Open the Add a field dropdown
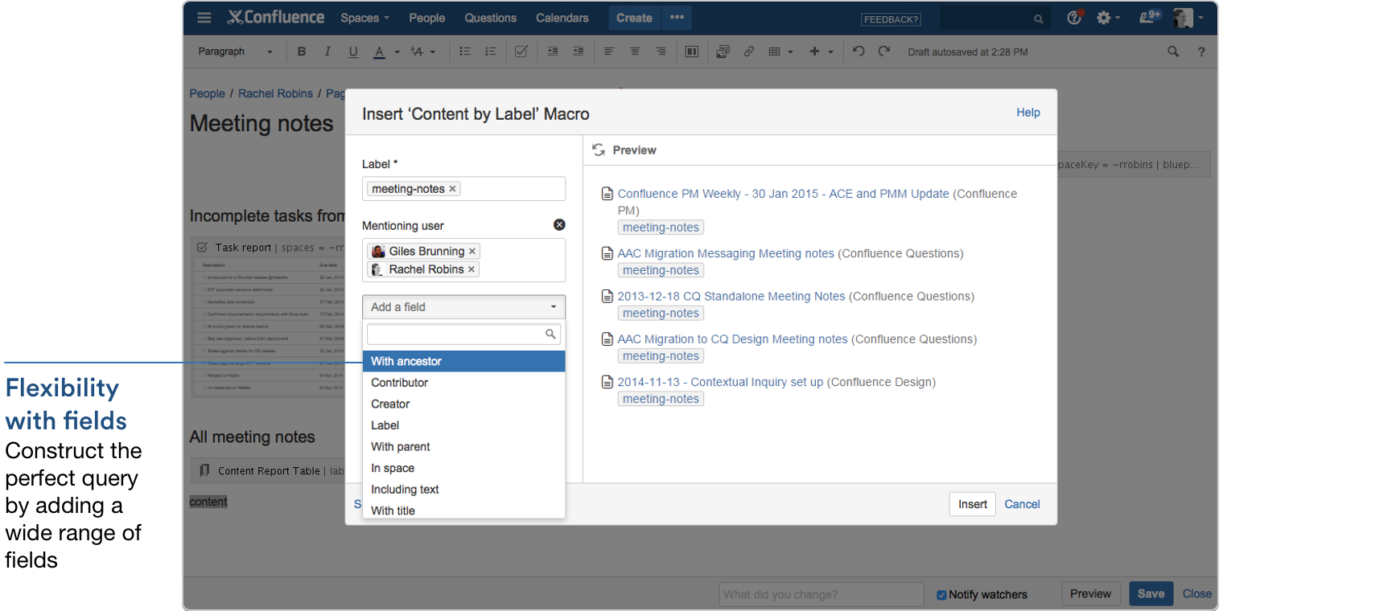 coord(463,306)
